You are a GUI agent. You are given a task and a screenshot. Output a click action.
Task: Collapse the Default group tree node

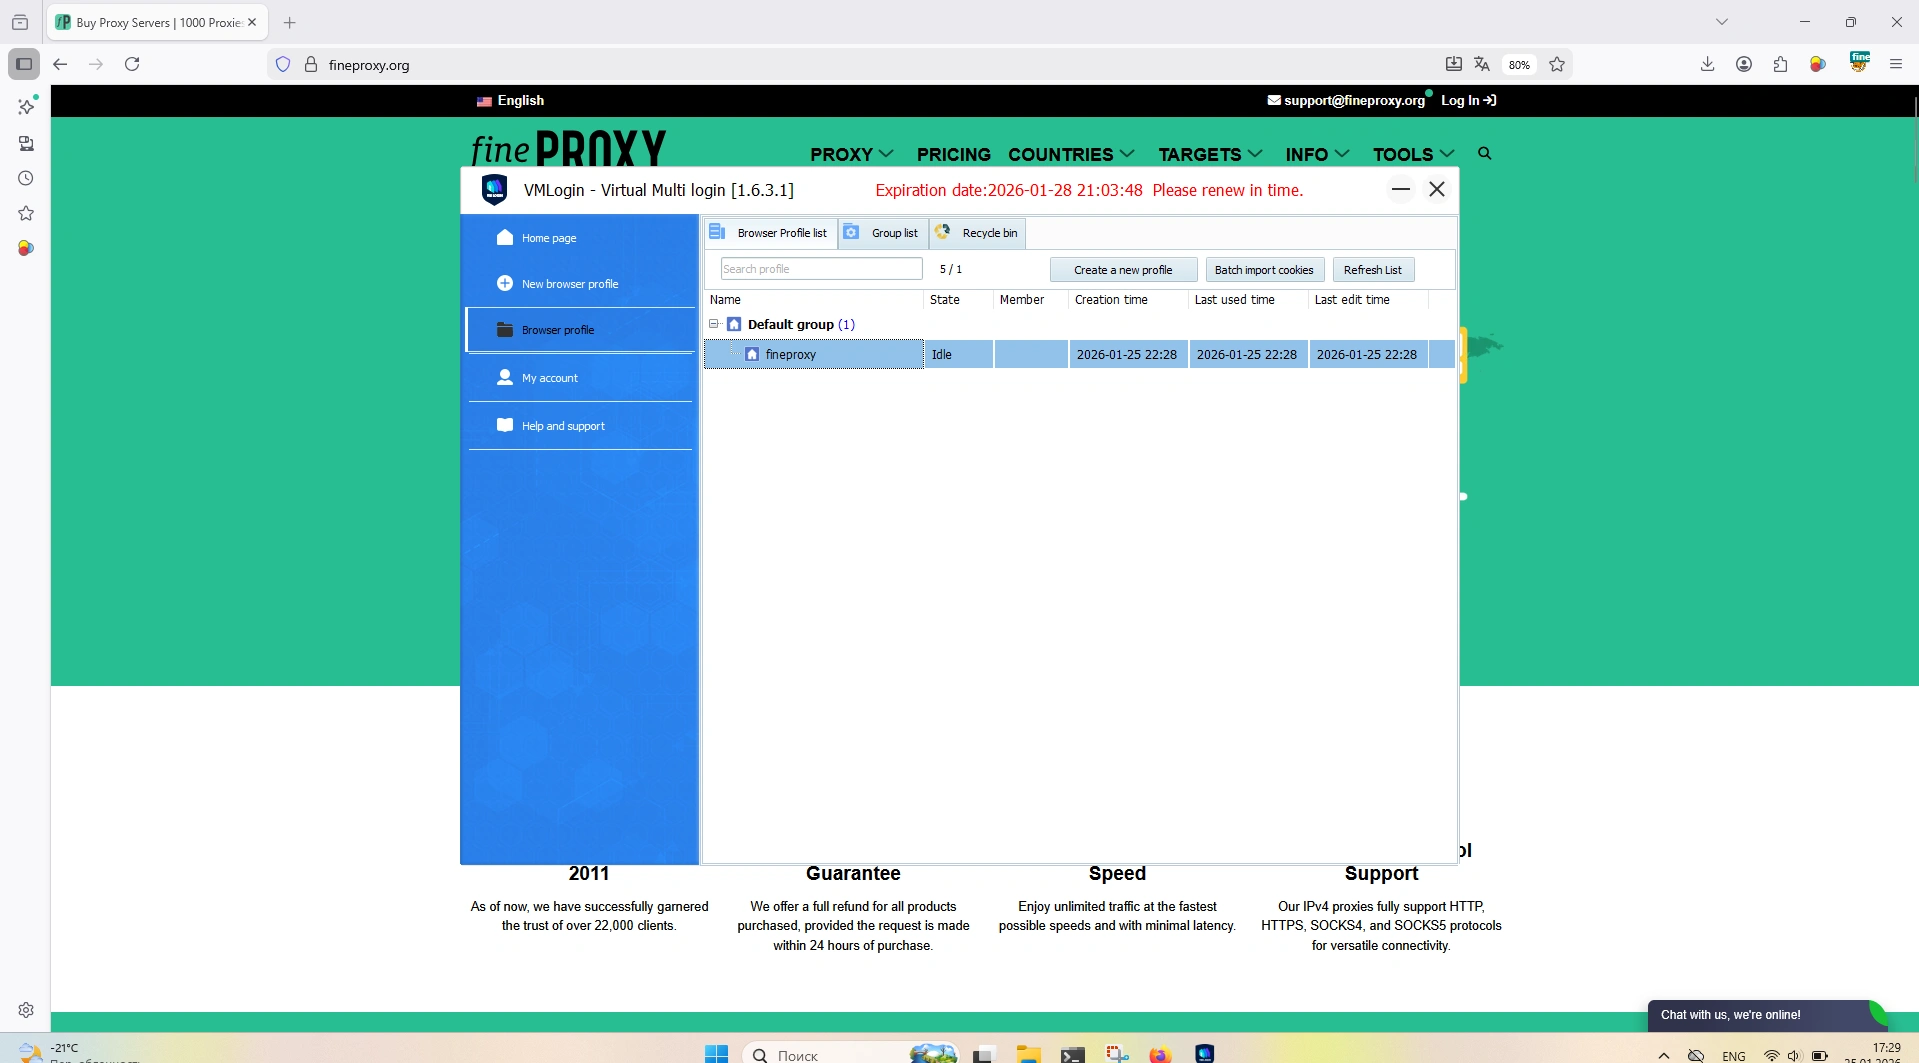tap(714, 324)
